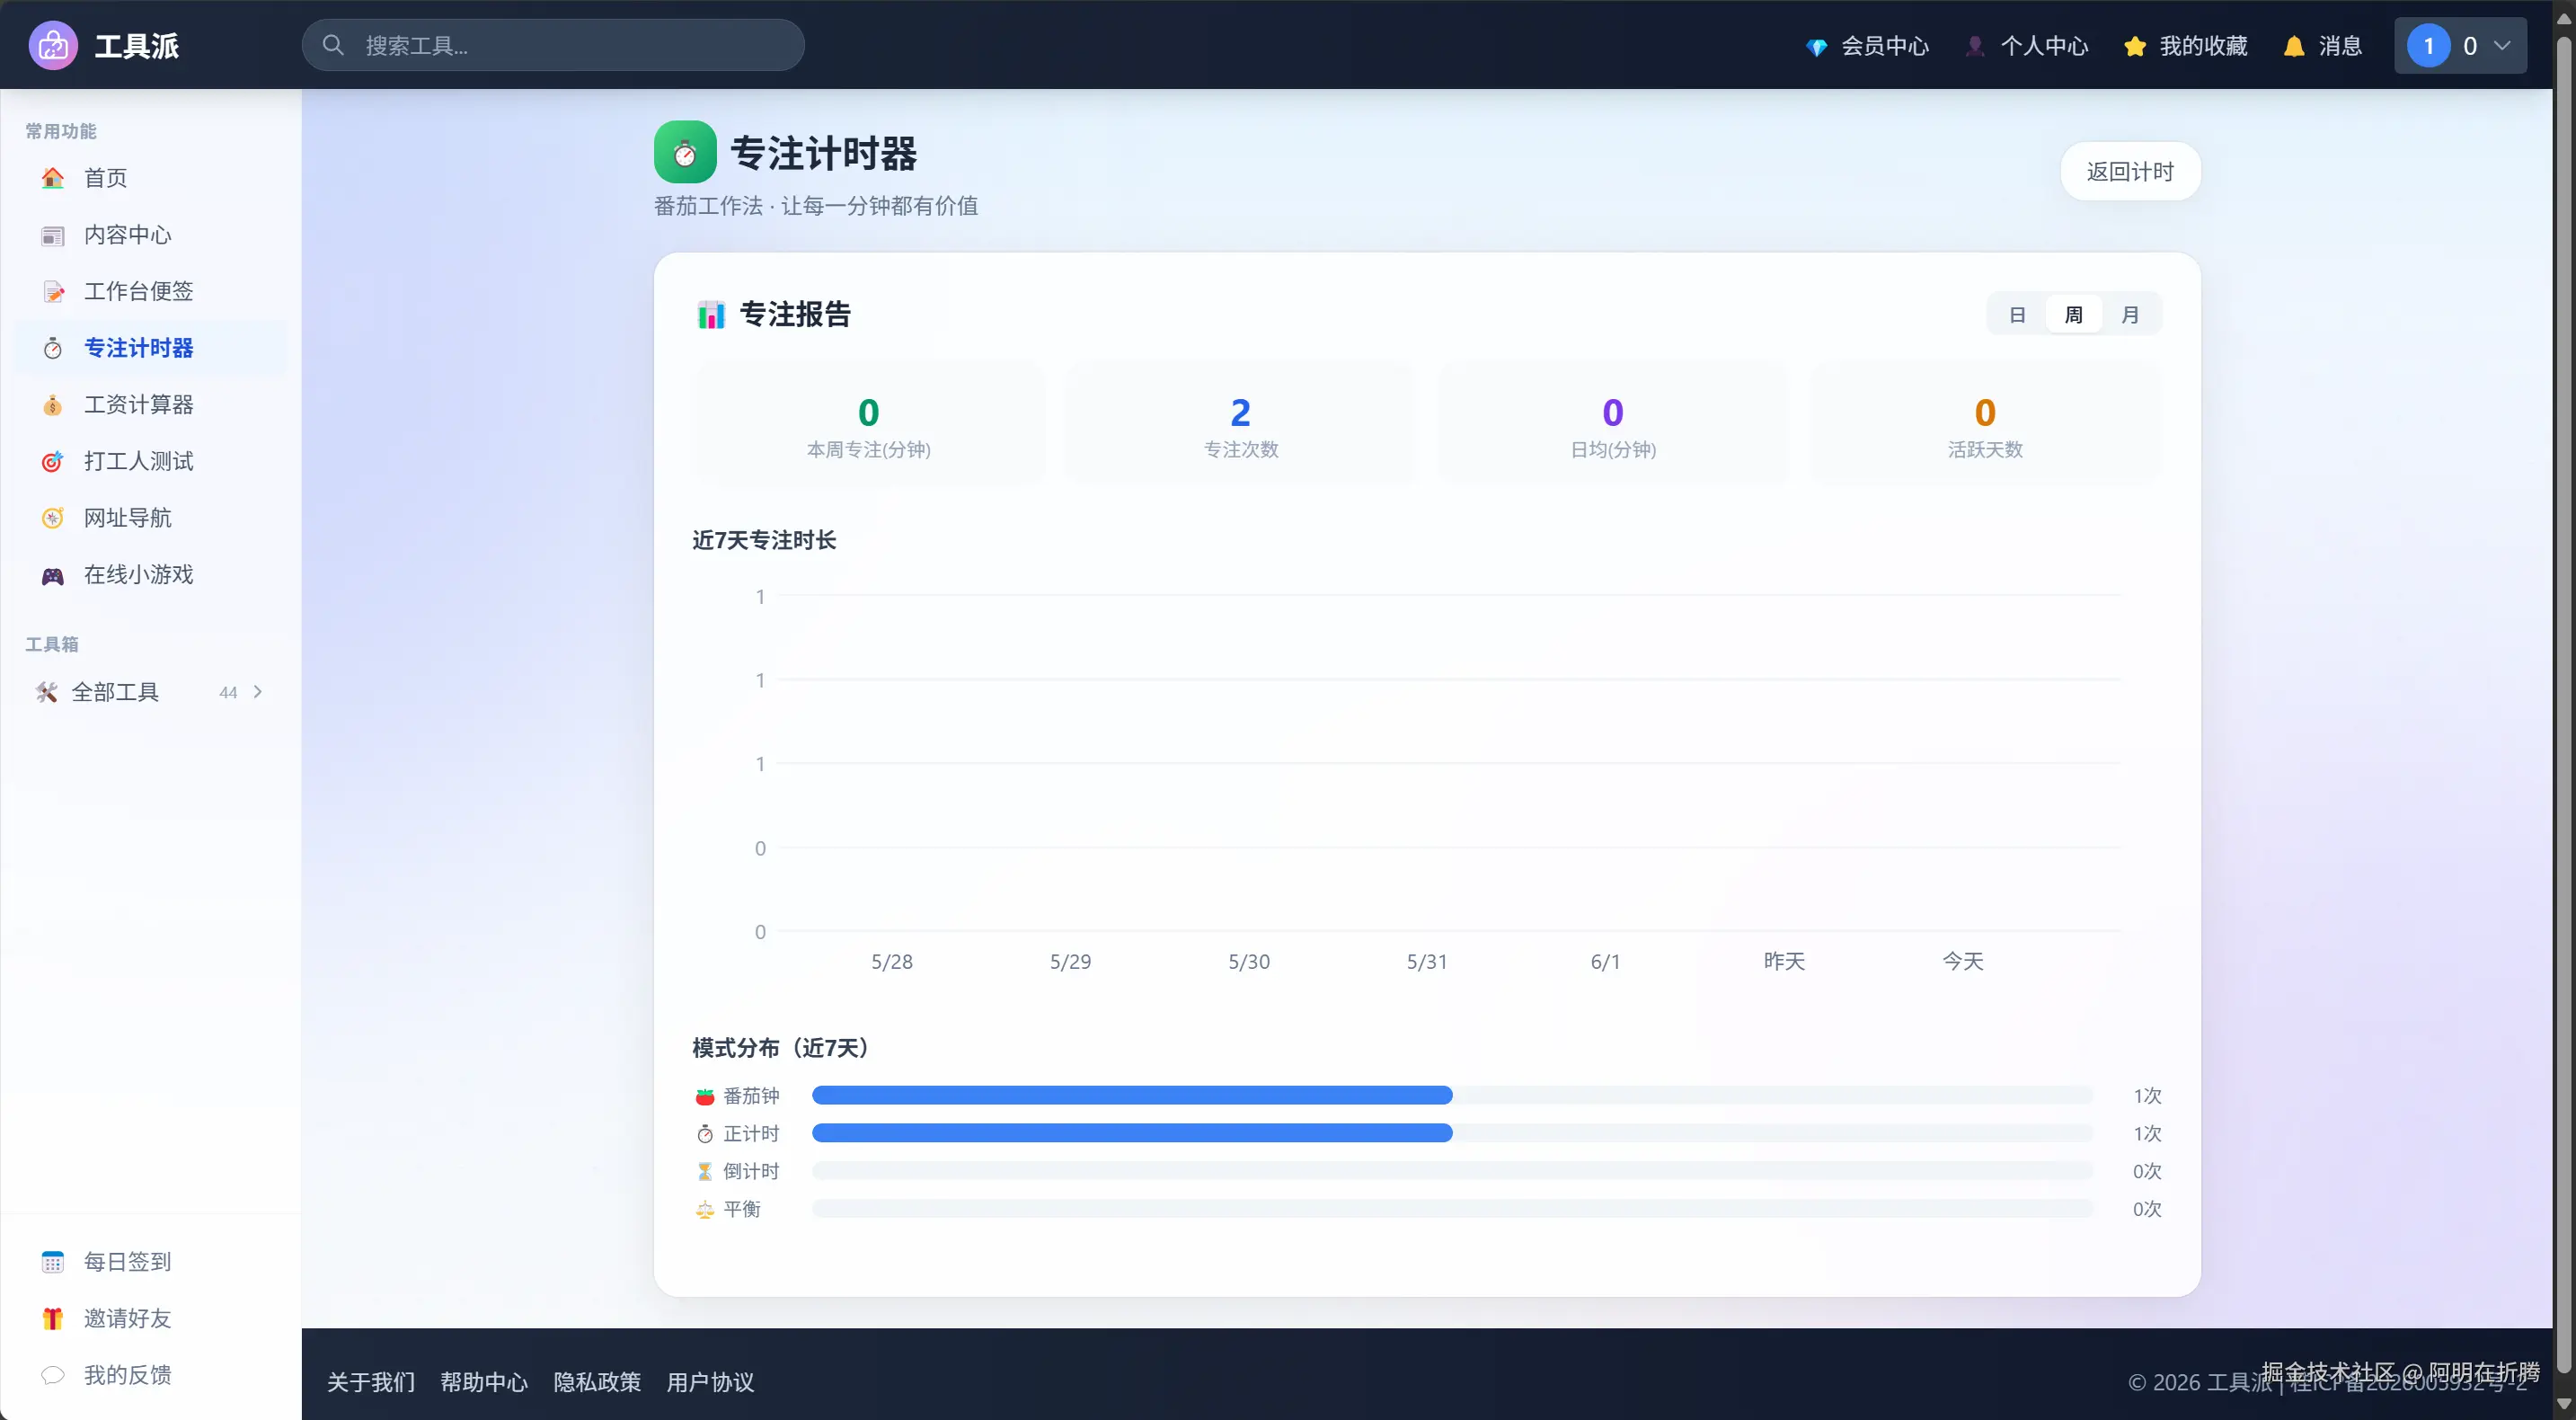Select 工资计算器 menu item
This screenshot has width=2576, height=1420.
click(151, 405)
